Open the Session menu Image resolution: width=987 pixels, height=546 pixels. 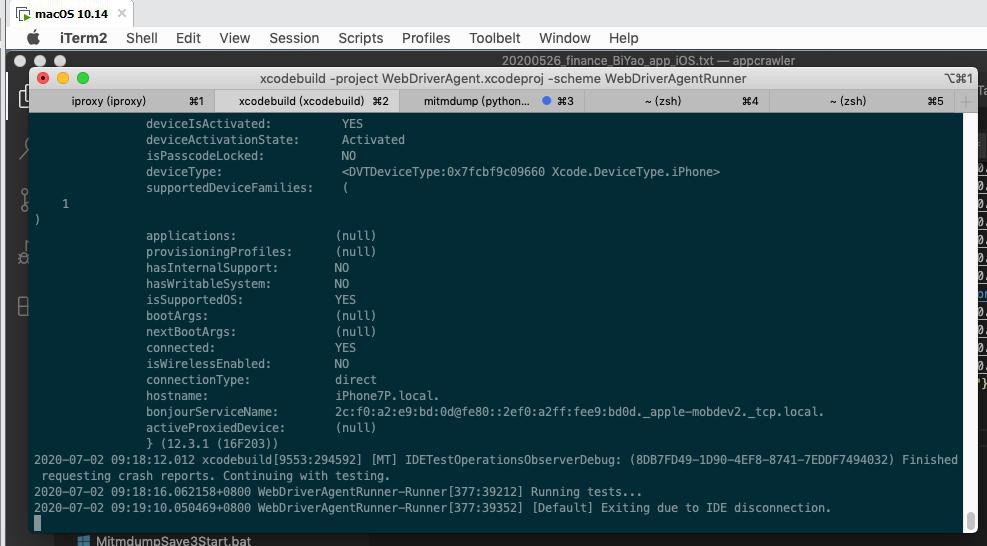click(x=294, y=38)
